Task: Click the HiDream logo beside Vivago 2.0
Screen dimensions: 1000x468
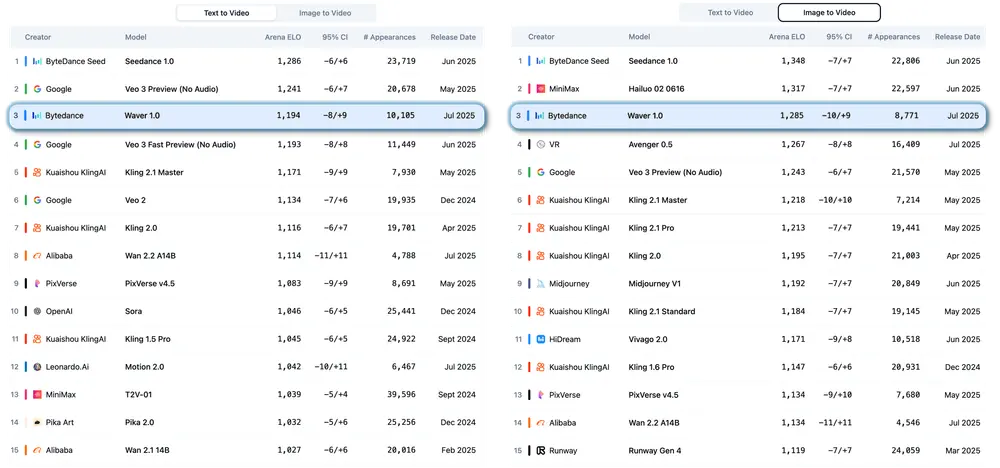Action: point(540,339)
